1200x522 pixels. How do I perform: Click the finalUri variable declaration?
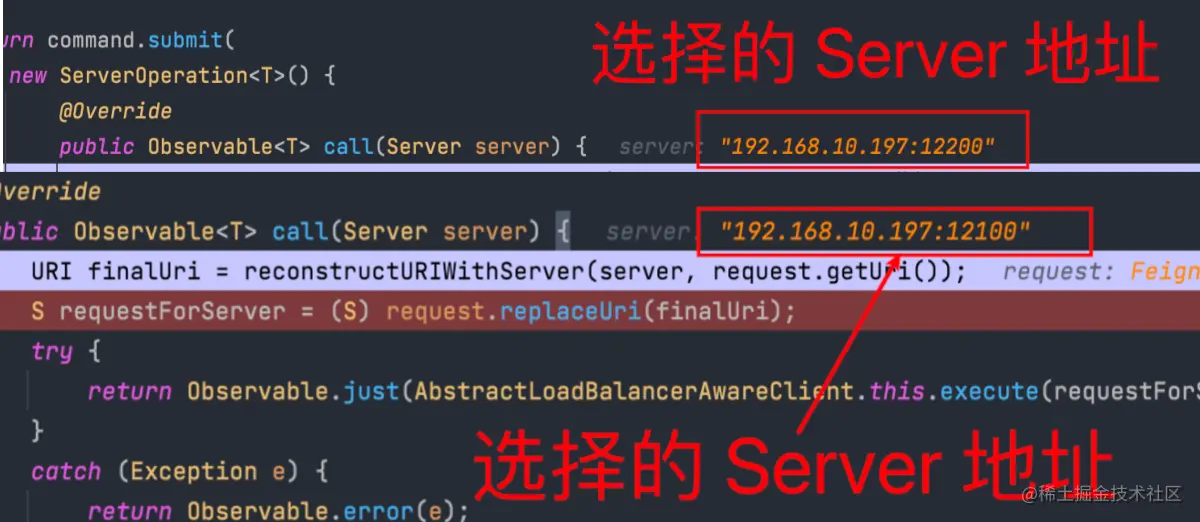pos(132,271)
